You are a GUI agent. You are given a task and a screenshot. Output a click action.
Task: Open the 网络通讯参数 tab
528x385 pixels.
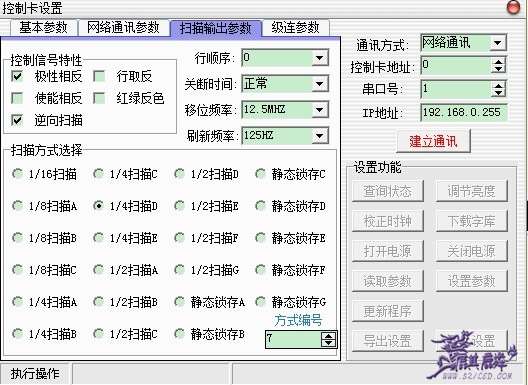click(x=123, y=28)
